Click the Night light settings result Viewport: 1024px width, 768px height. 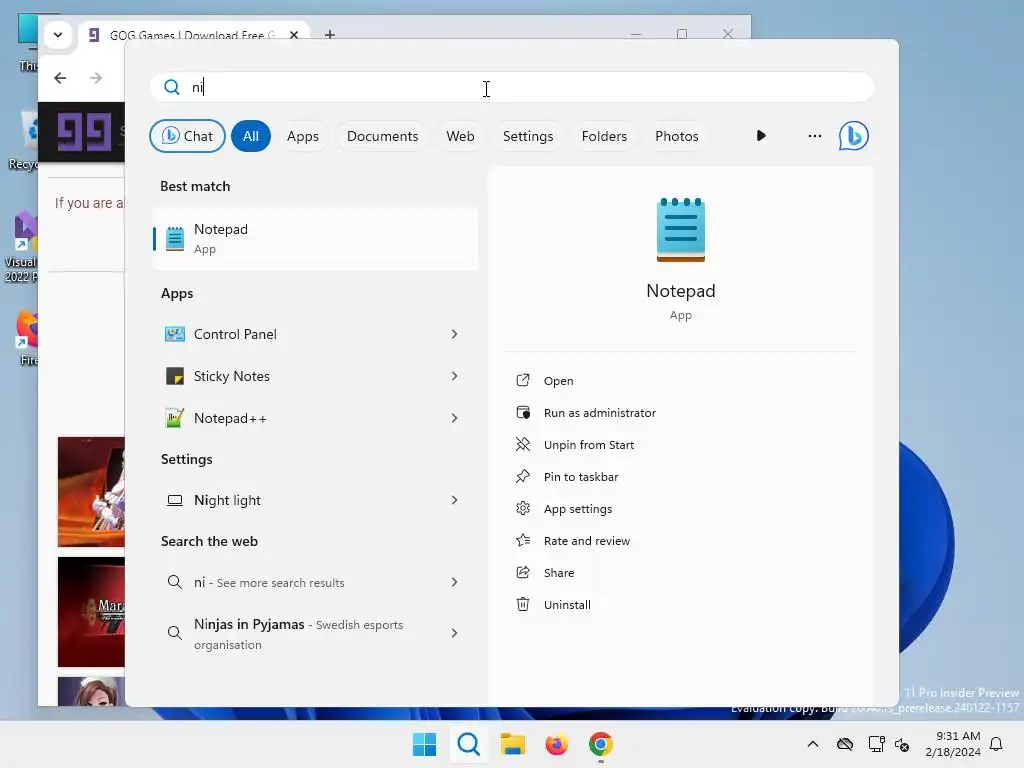(315, 500)
